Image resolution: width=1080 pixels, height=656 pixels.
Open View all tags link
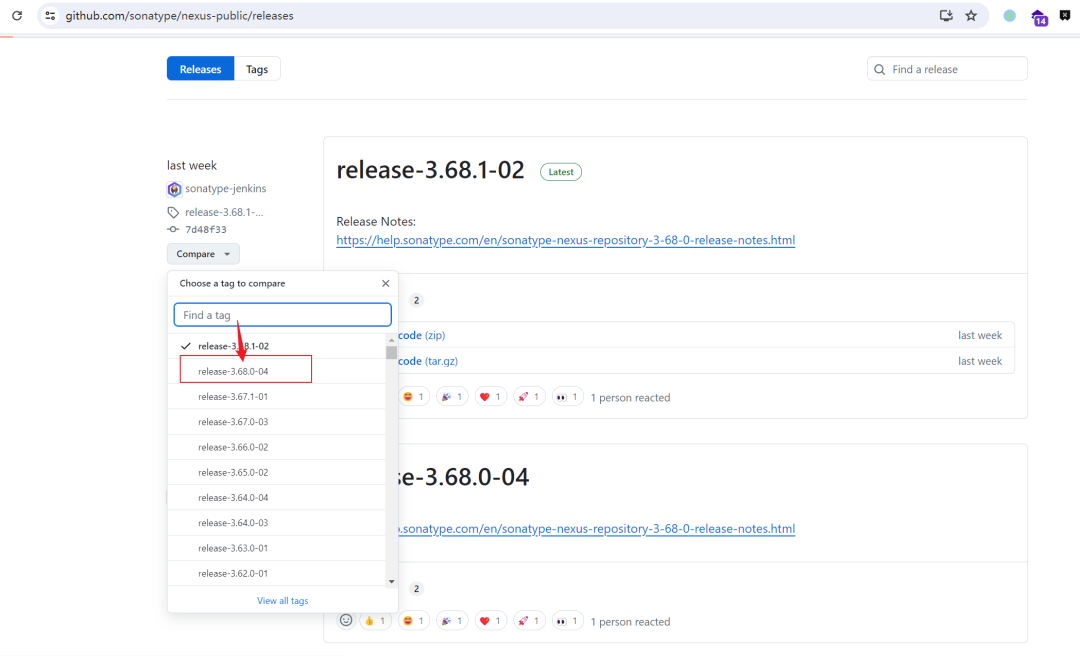point(282,601)
